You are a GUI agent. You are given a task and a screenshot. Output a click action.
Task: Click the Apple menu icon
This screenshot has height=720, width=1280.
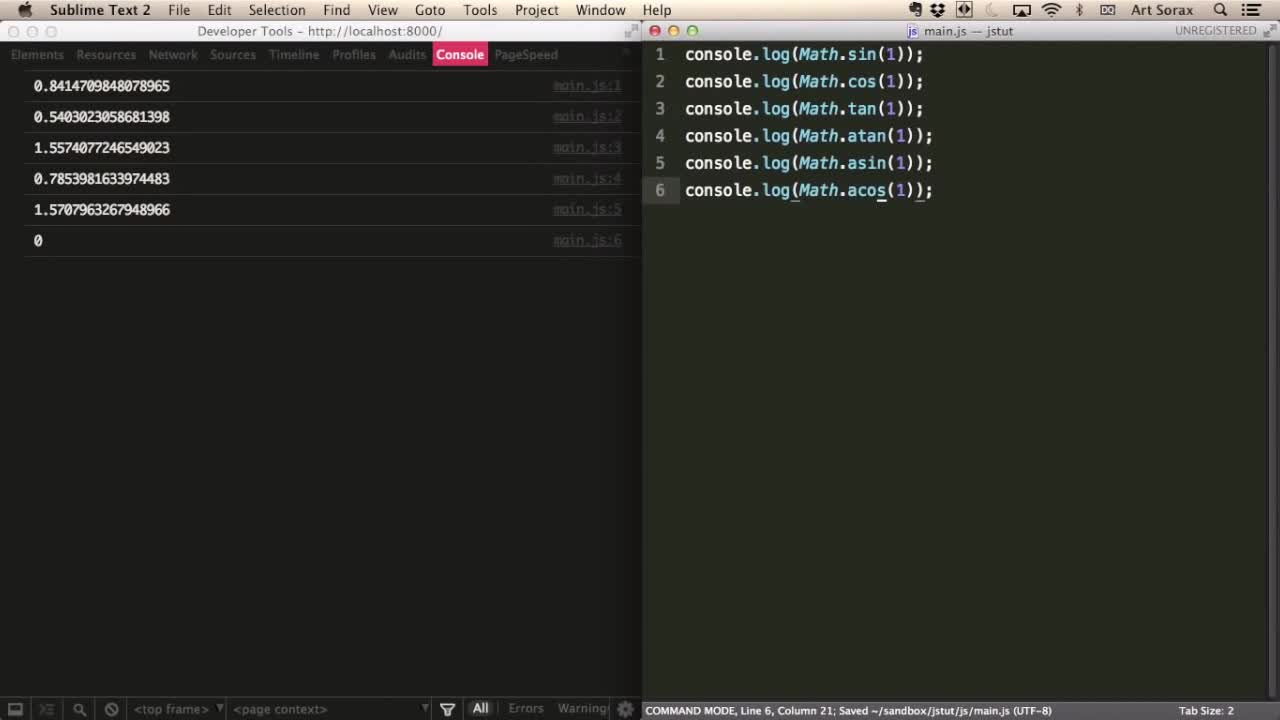(25, 10)
